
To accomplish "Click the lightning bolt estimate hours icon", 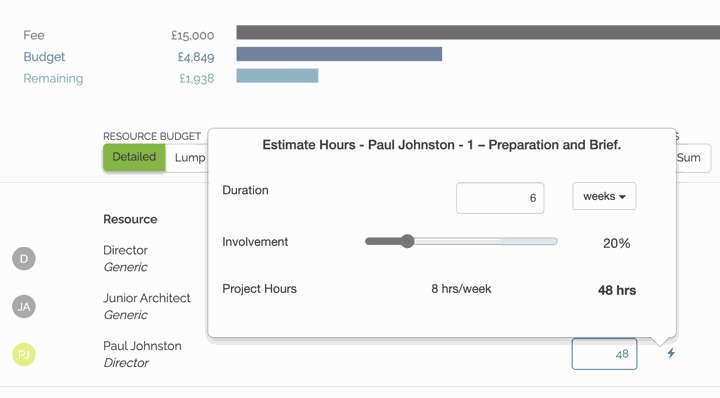I will (671, 353).
